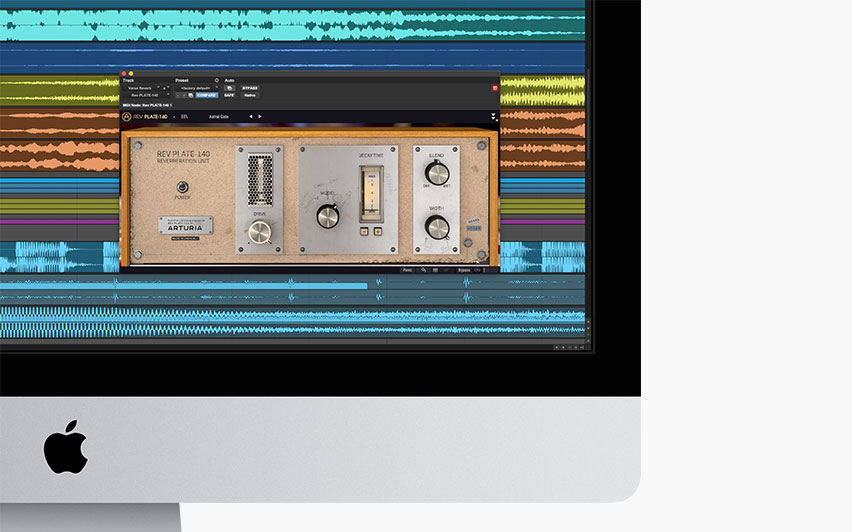This screenshot has height=532, width=852.
Task: Open the Rev PLATE-140 plugin selector dropdown
Action: point(147,95)
